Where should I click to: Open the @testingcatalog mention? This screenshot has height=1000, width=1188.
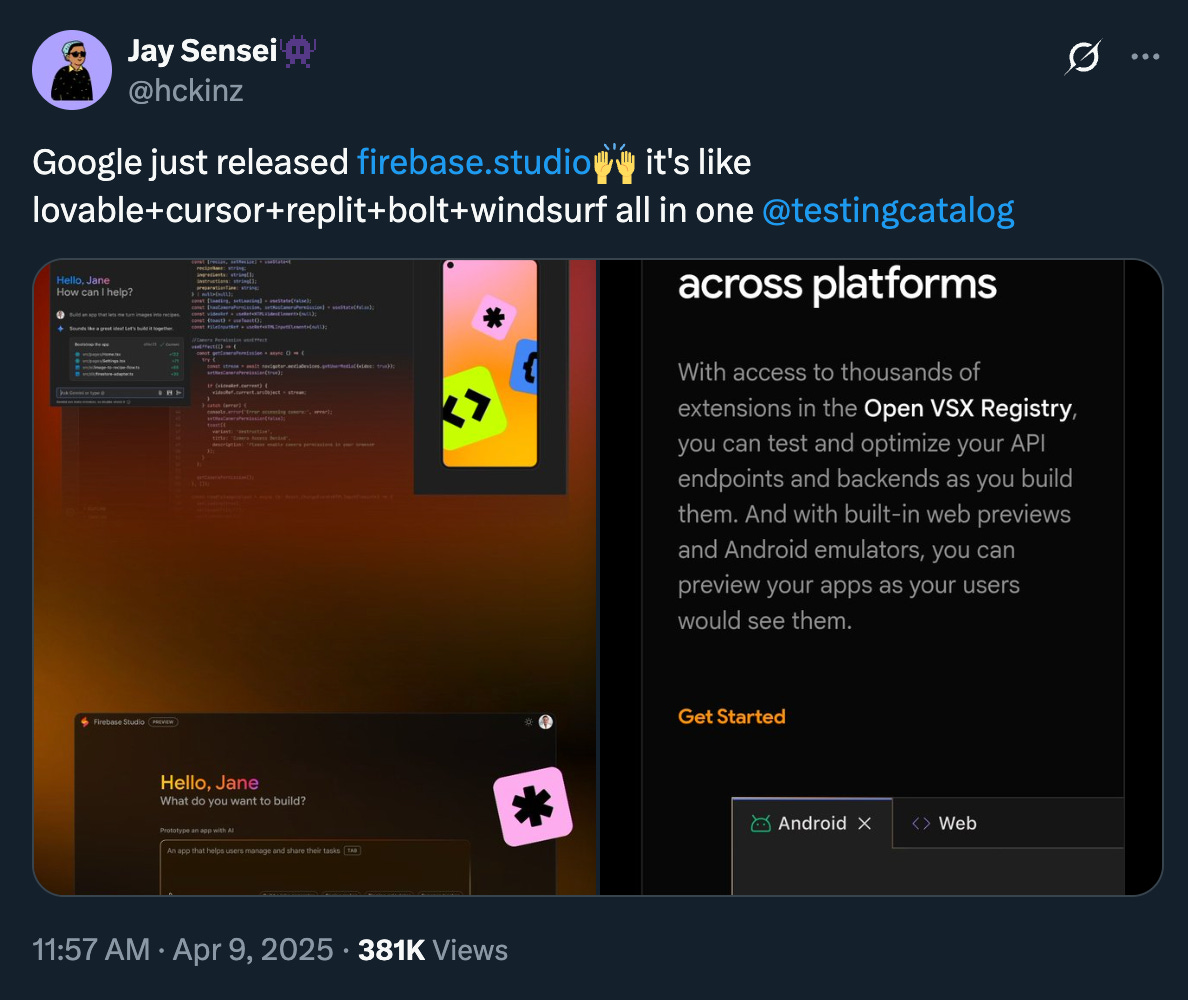click(888, 211)
